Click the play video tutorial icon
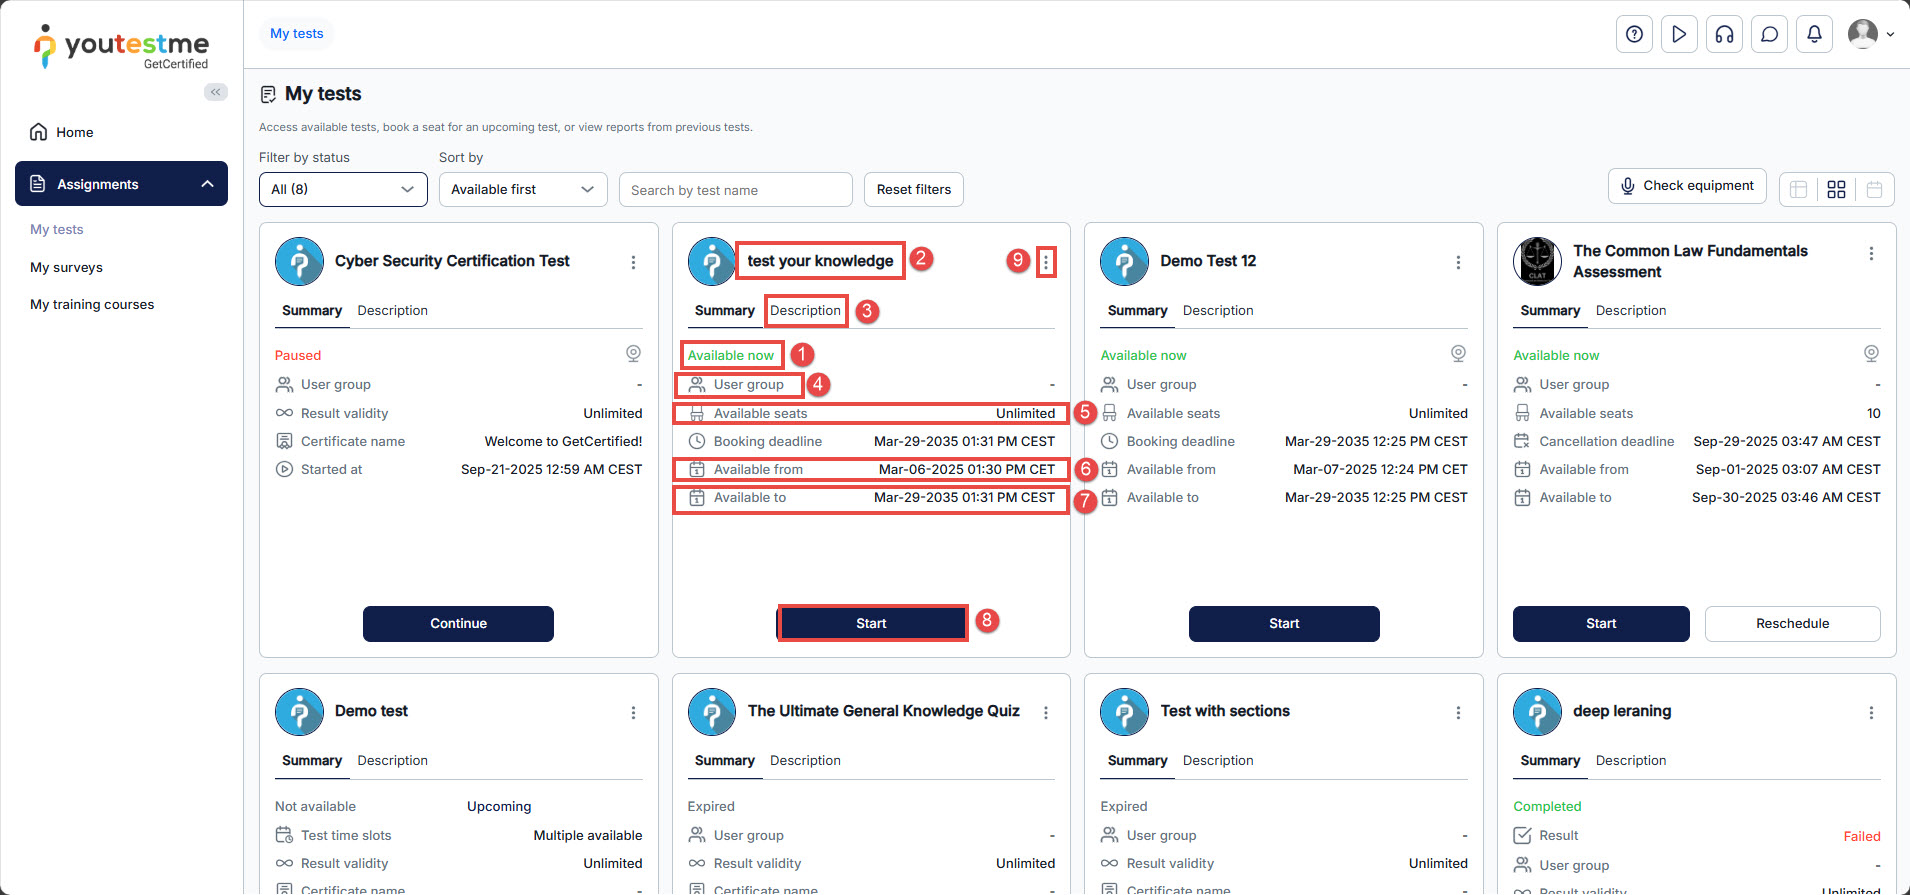 tap(1679, 34)
